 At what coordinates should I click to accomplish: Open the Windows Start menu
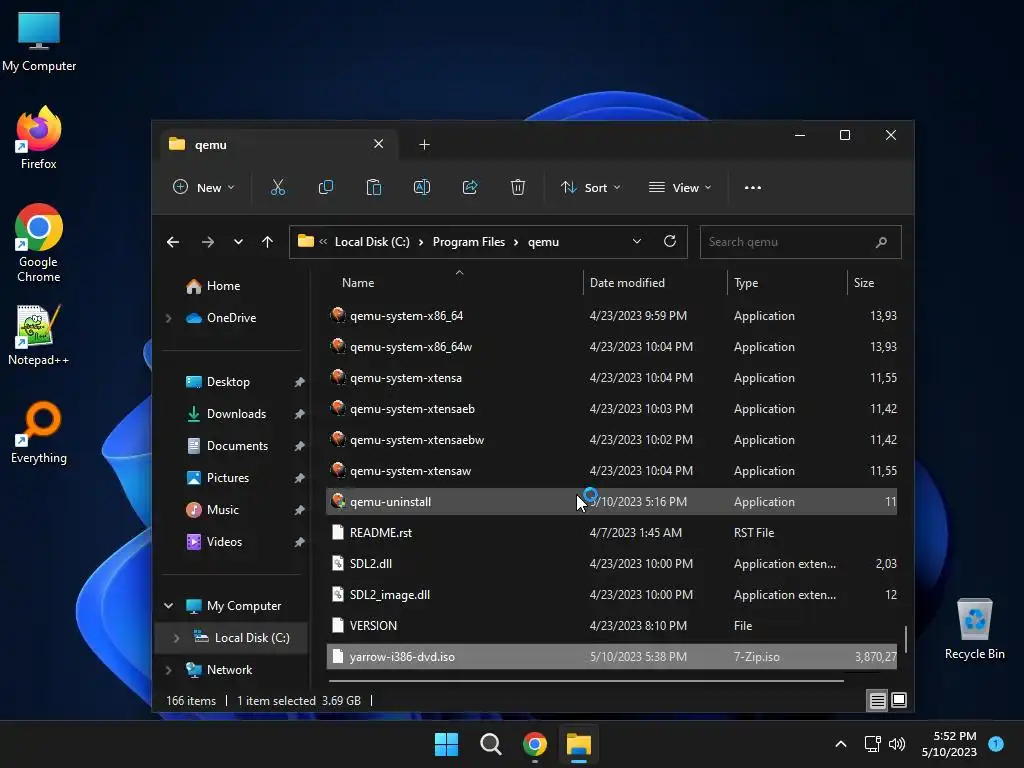[x=447, y=744]
